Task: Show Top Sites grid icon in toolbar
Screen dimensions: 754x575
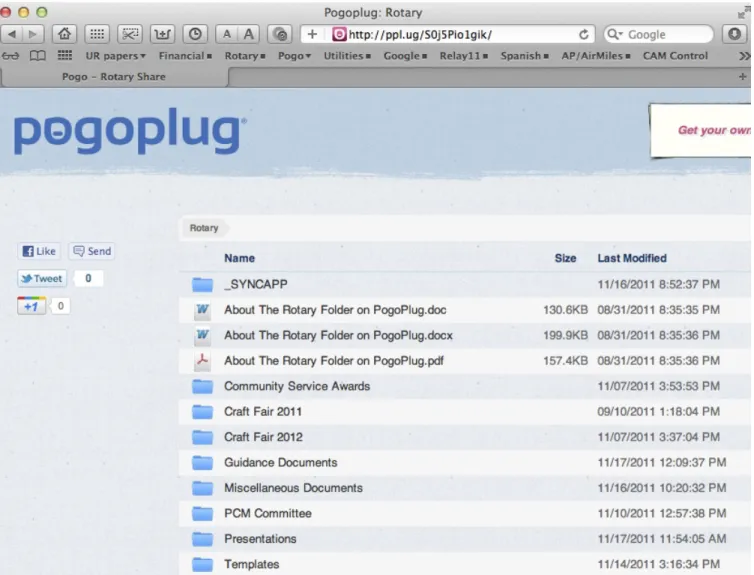Action: pos(97,34)
